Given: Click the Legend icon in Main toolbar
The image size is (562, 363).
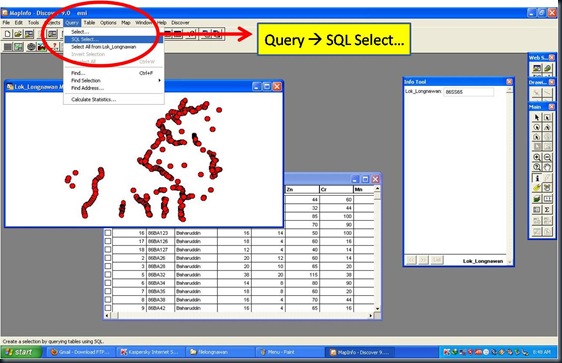Looking at the screenshot, I should tap(537, 209).
